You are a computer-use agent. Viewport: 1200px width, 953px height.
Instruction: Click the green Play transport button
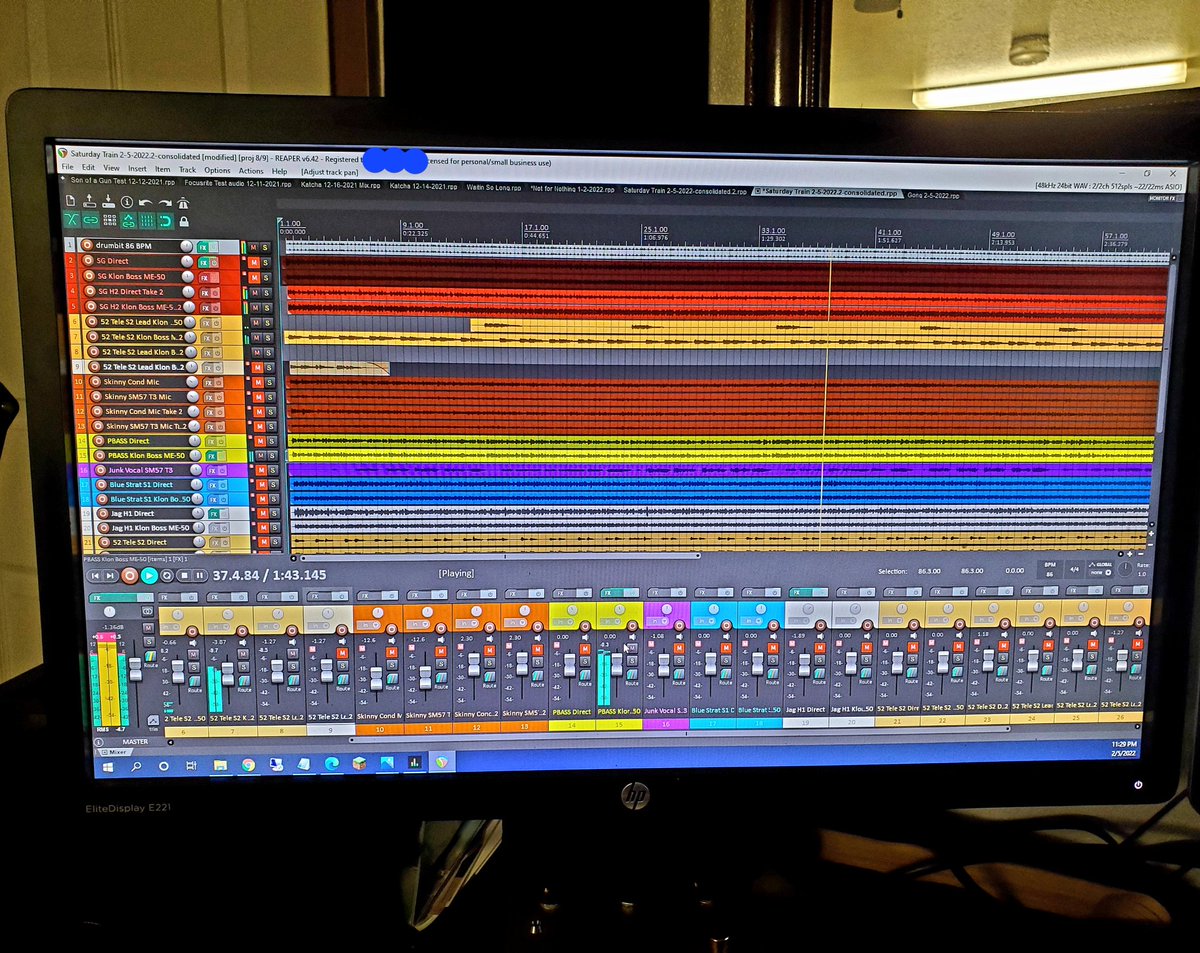click(x=149, y=576)
